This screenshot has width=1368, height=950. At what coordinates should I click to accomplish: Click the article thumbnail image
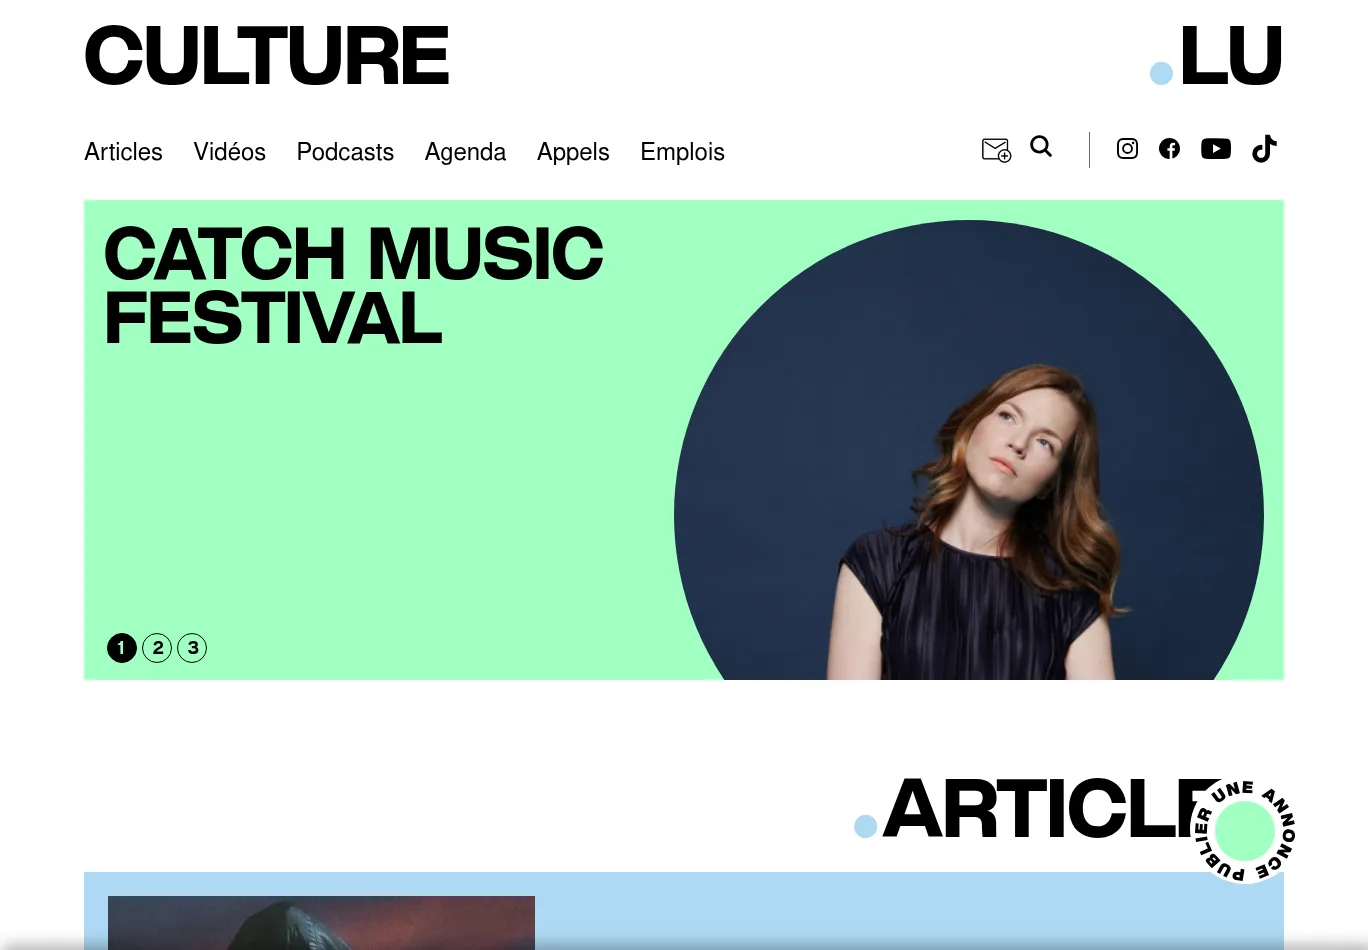[321, 922]
